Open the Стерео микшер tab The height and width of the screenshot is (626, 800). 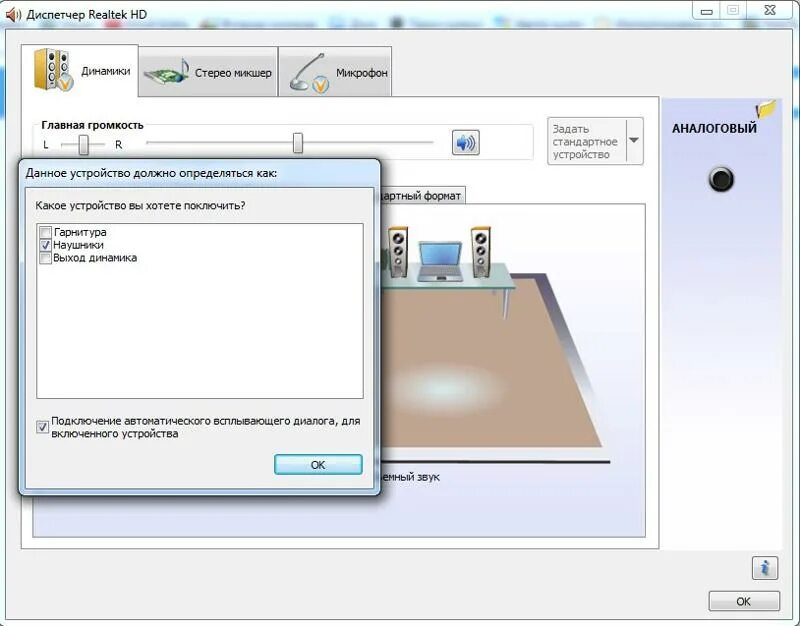coord(208,72)
